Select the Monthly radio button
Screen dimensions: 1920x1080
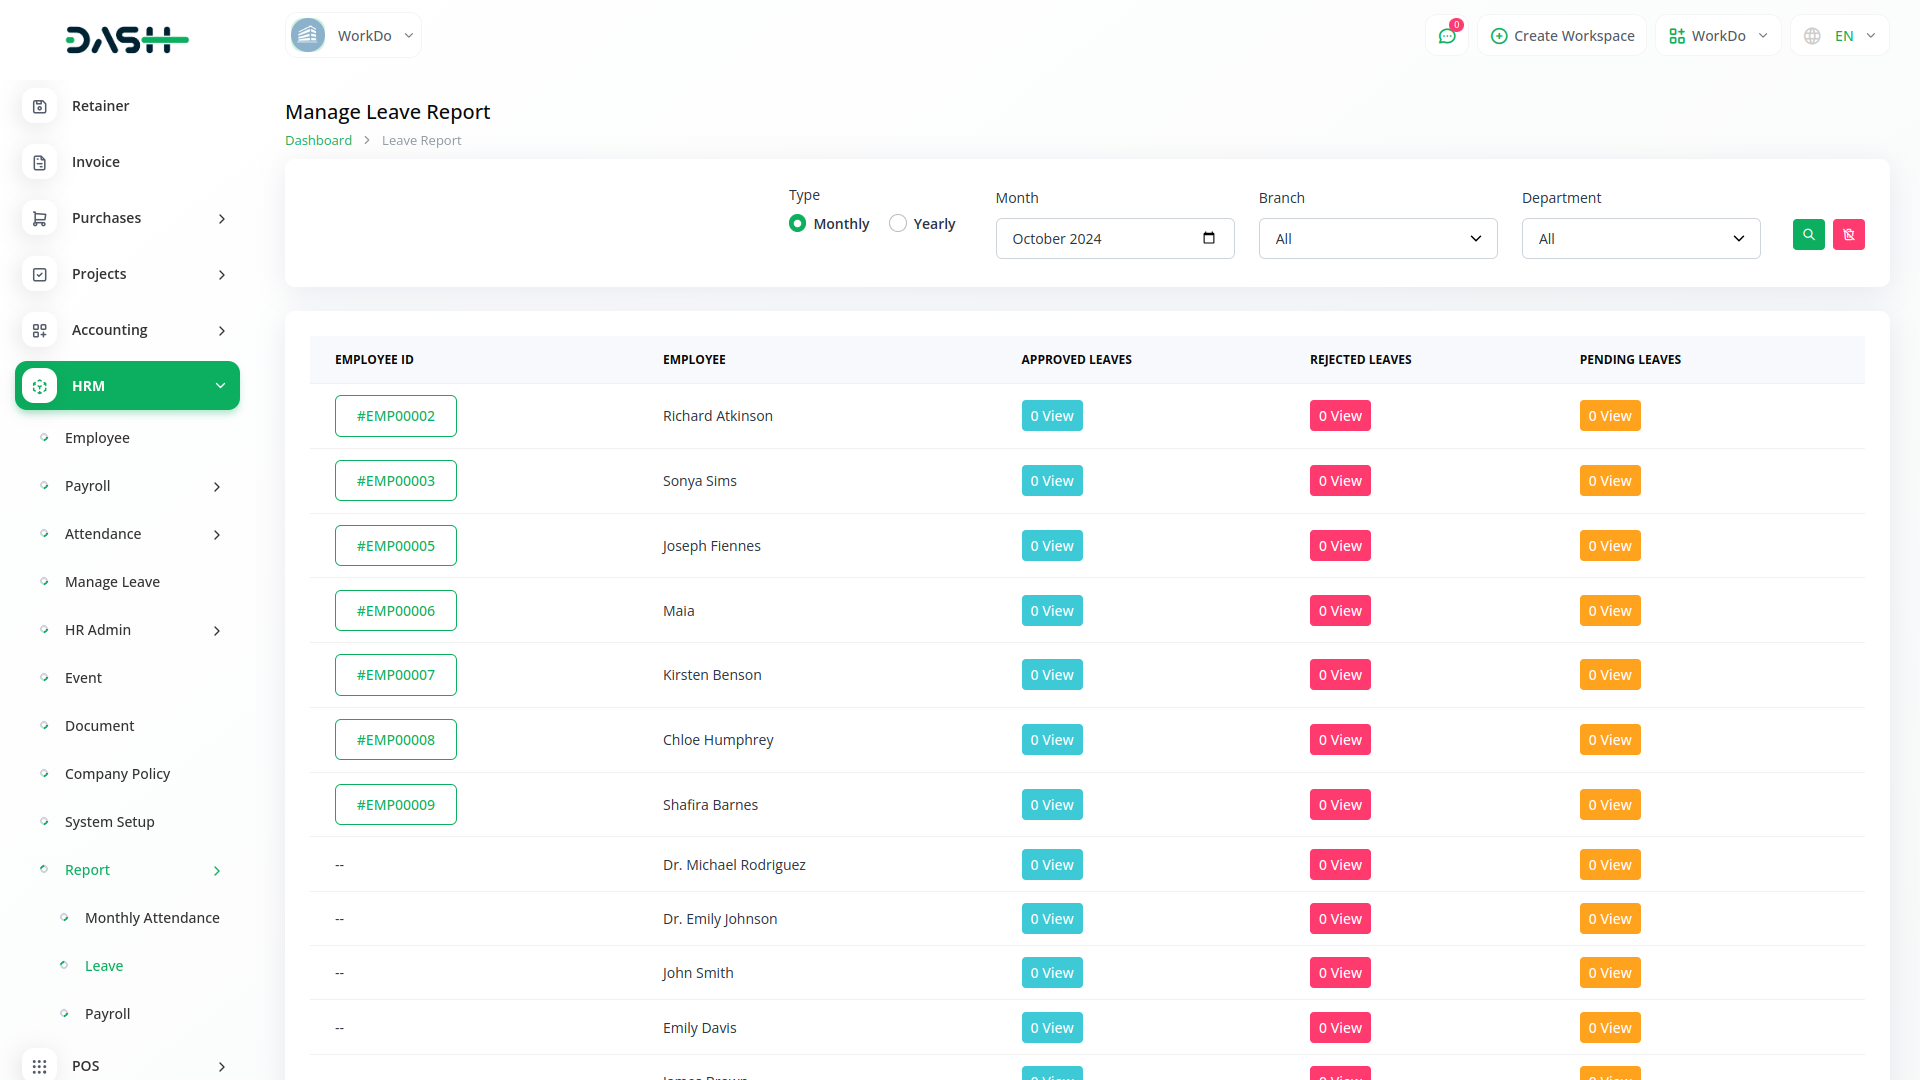[797, 223]
